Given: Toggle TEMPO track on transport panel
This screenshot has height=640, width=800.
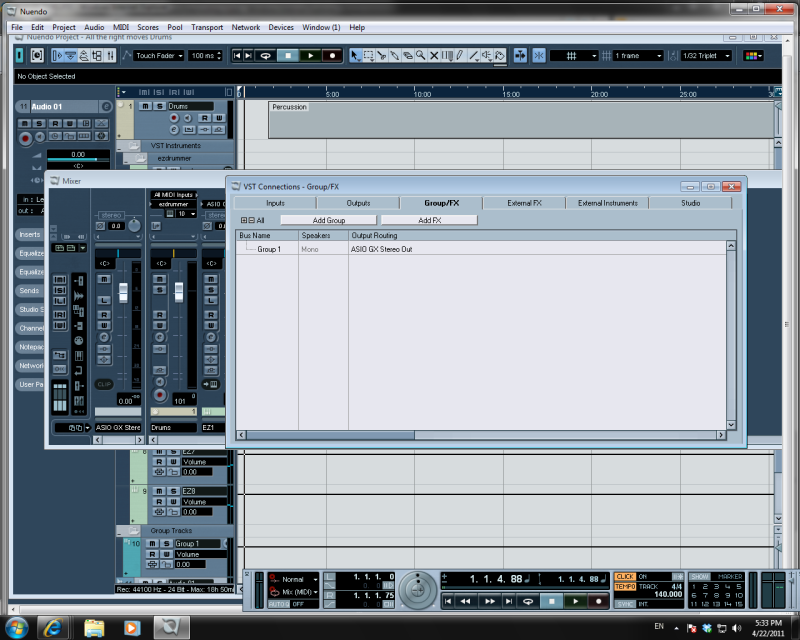Looking at the screenshot, I should click(x=624, y=586).
